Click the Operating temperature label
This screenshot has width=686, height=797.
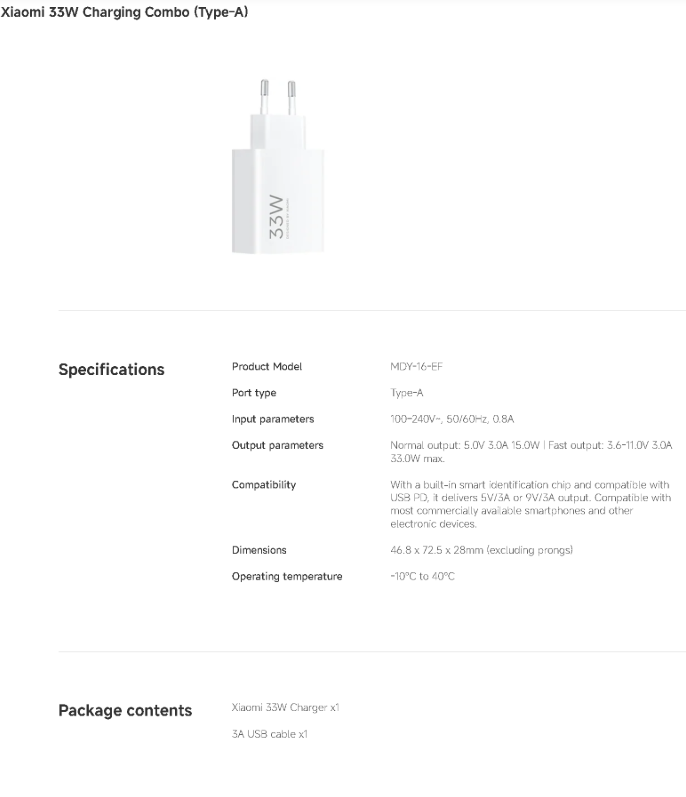click(287, 576)
